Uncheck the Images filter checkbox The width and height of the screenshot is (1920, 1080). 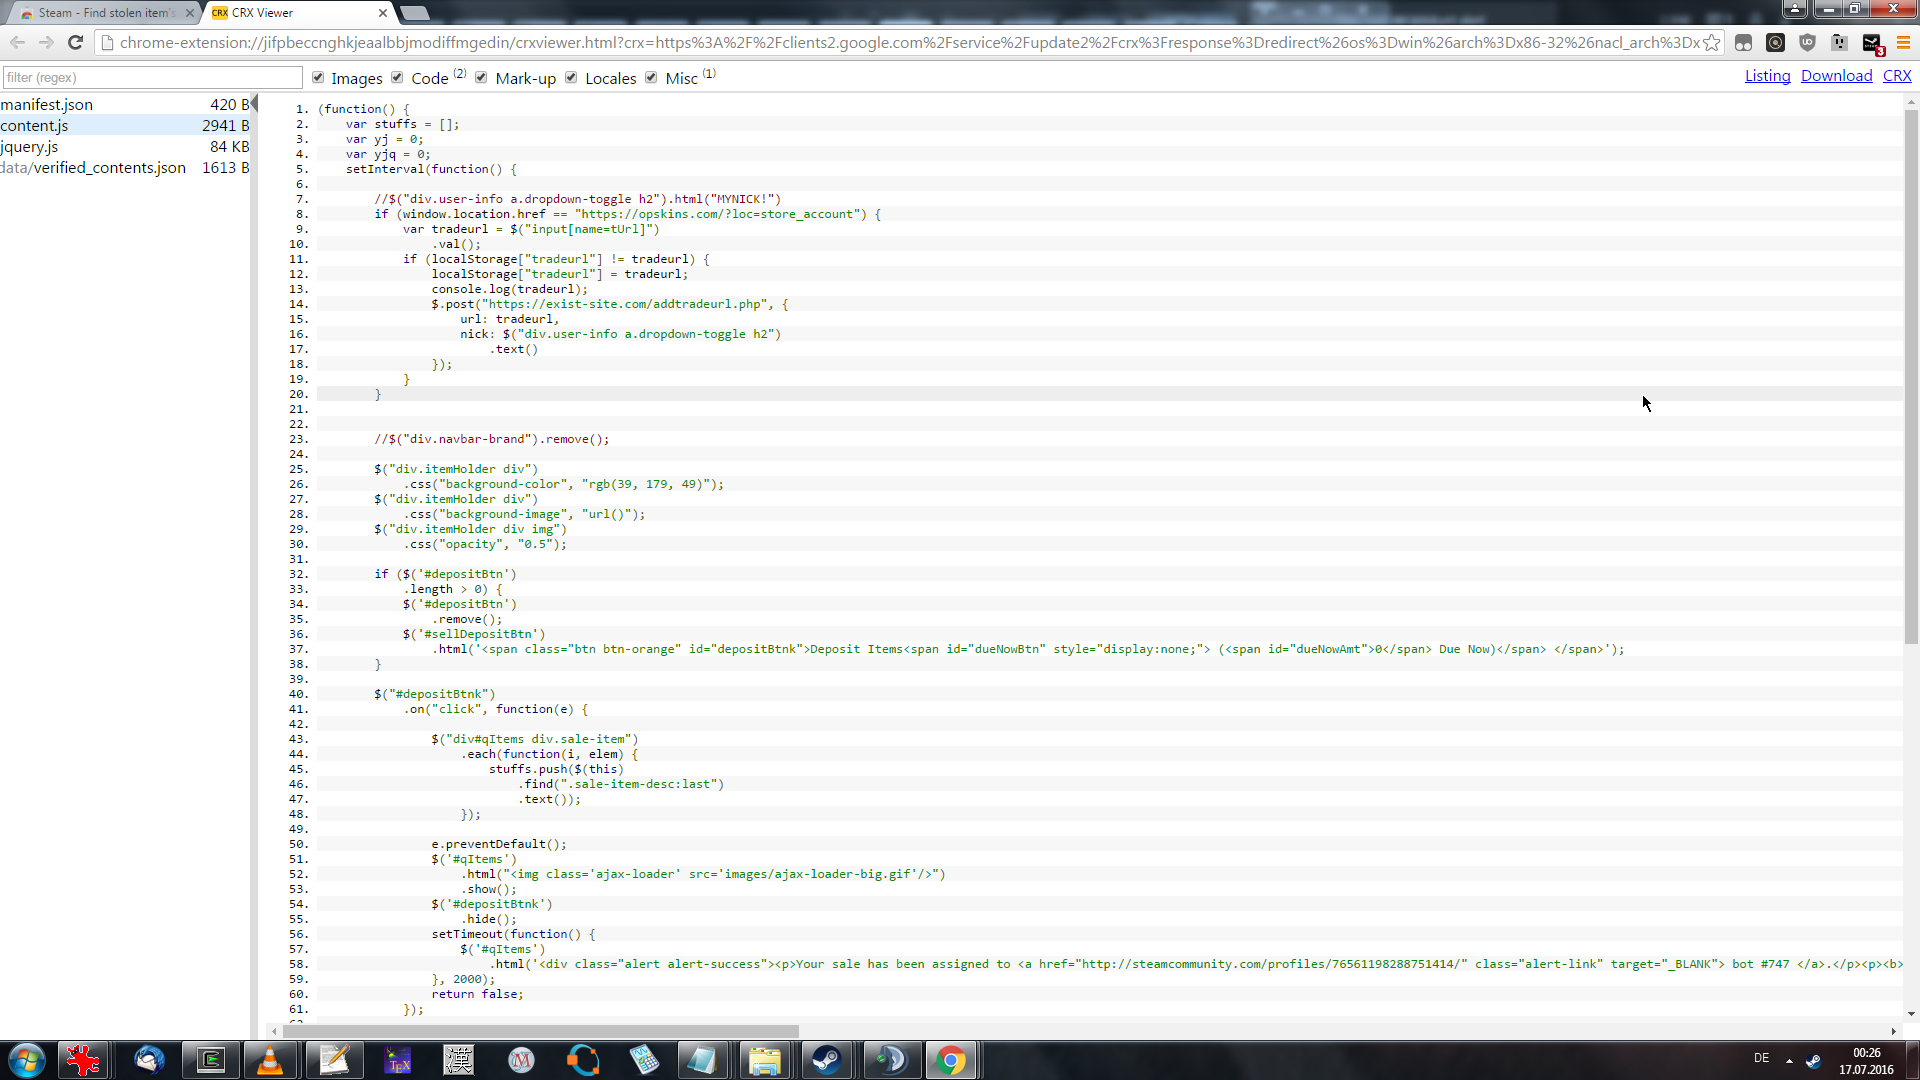318,78
